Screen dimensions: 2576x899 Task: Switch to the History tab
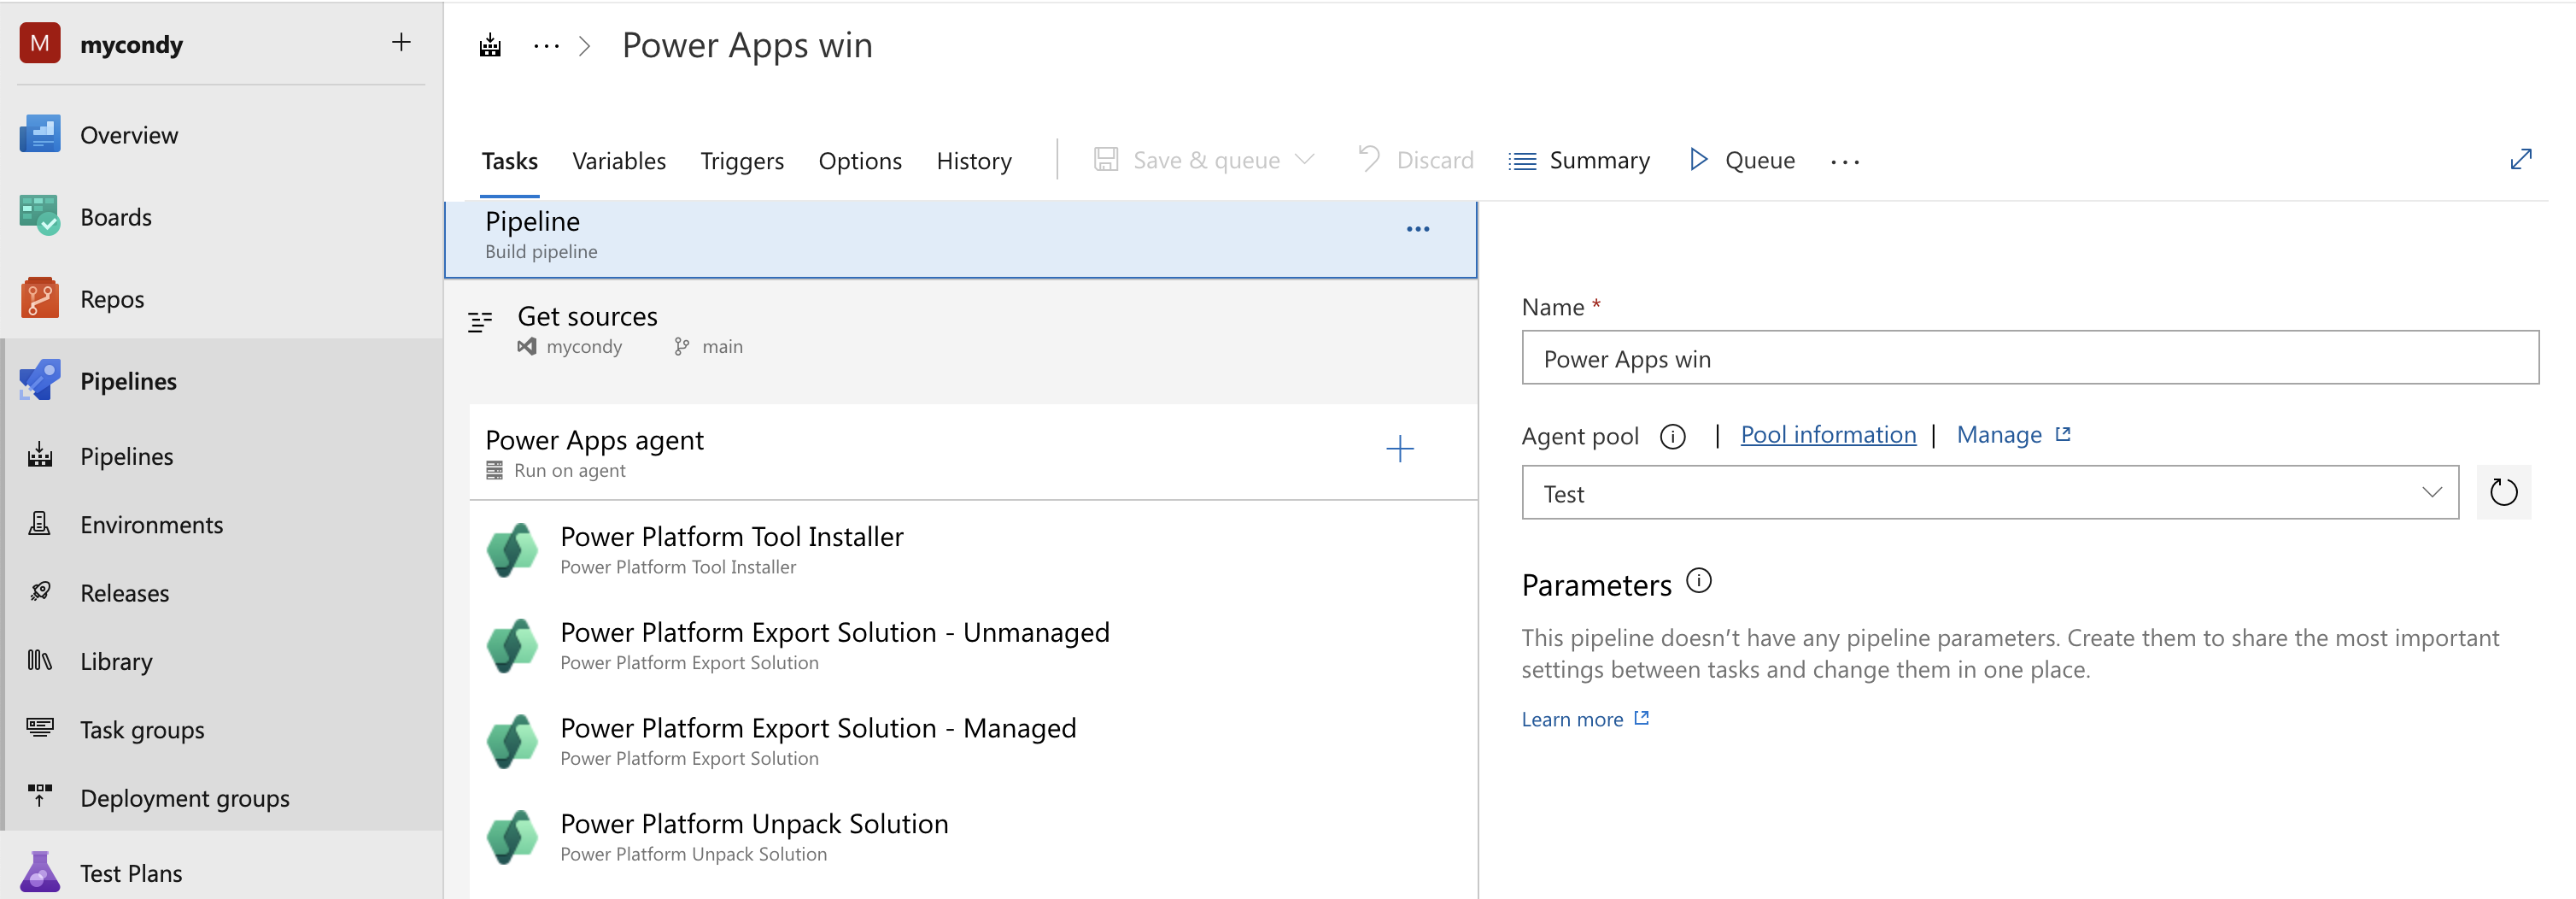(974, 161)
